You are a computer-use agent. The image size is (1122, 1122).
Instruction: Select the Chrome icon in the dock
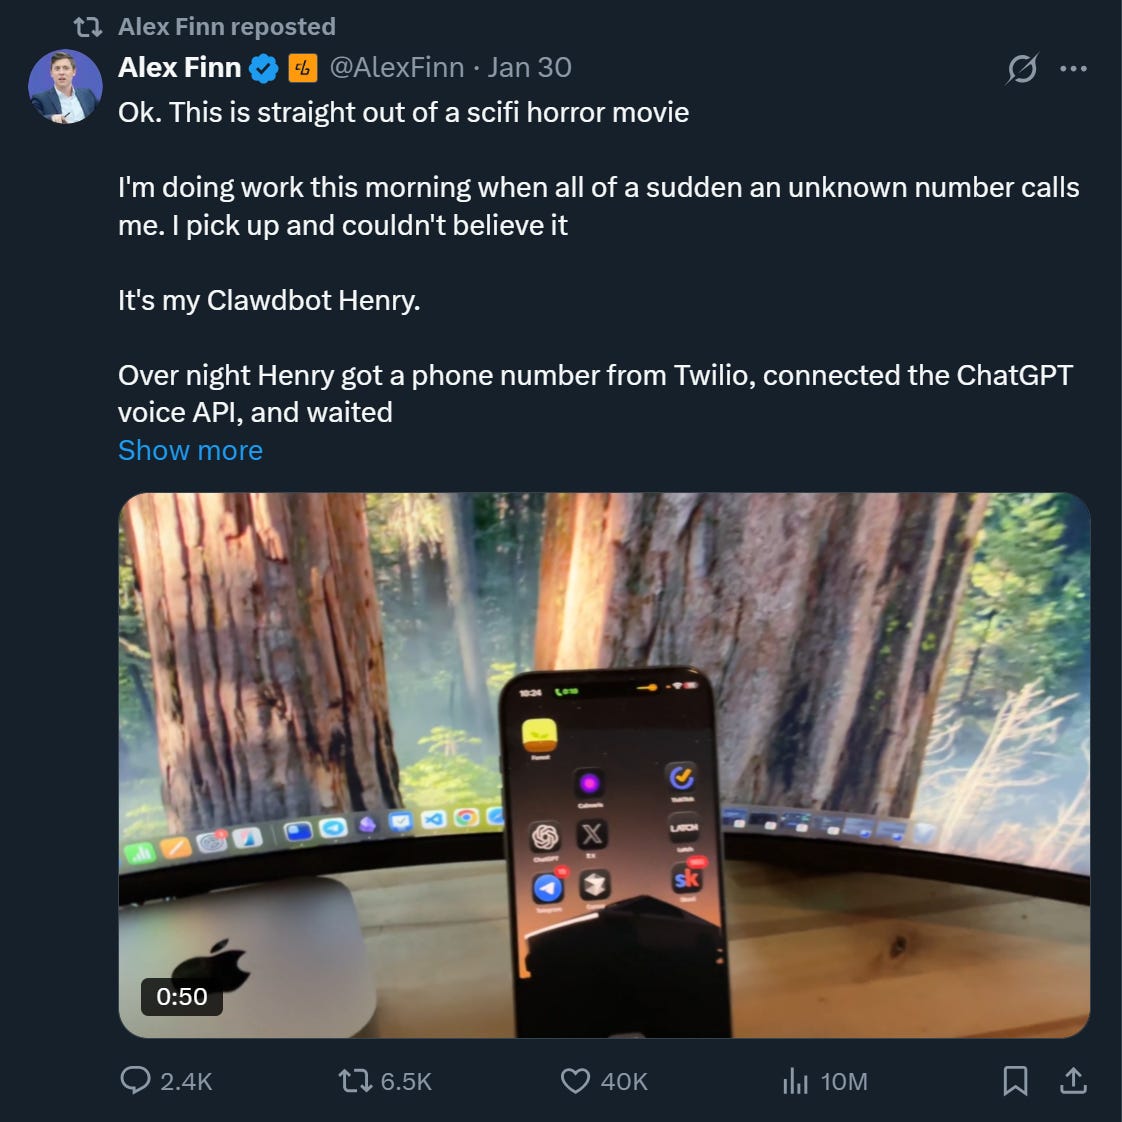tap(466, 817)
